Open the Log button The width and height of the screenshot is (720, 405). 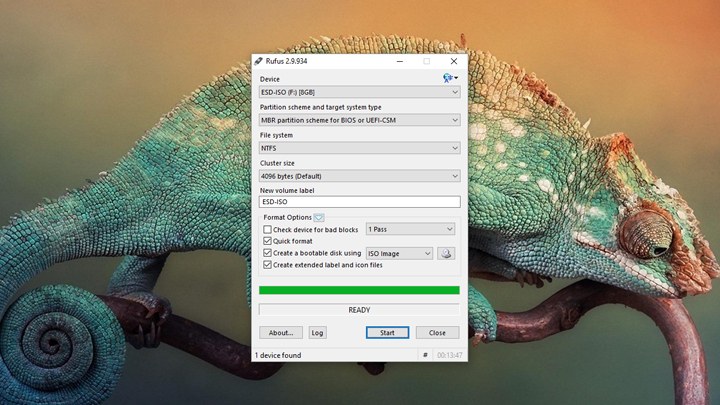(317, 332)
